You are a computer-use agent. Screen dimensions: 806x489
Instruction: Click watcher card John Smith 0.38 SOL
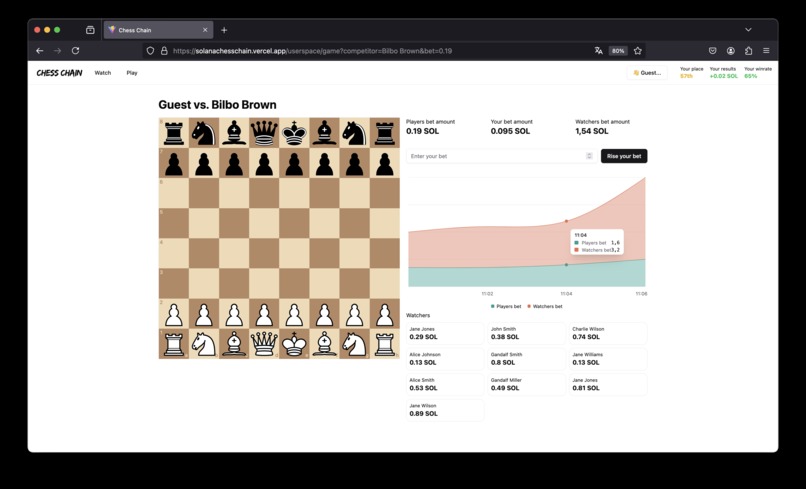tap(526, 333)
